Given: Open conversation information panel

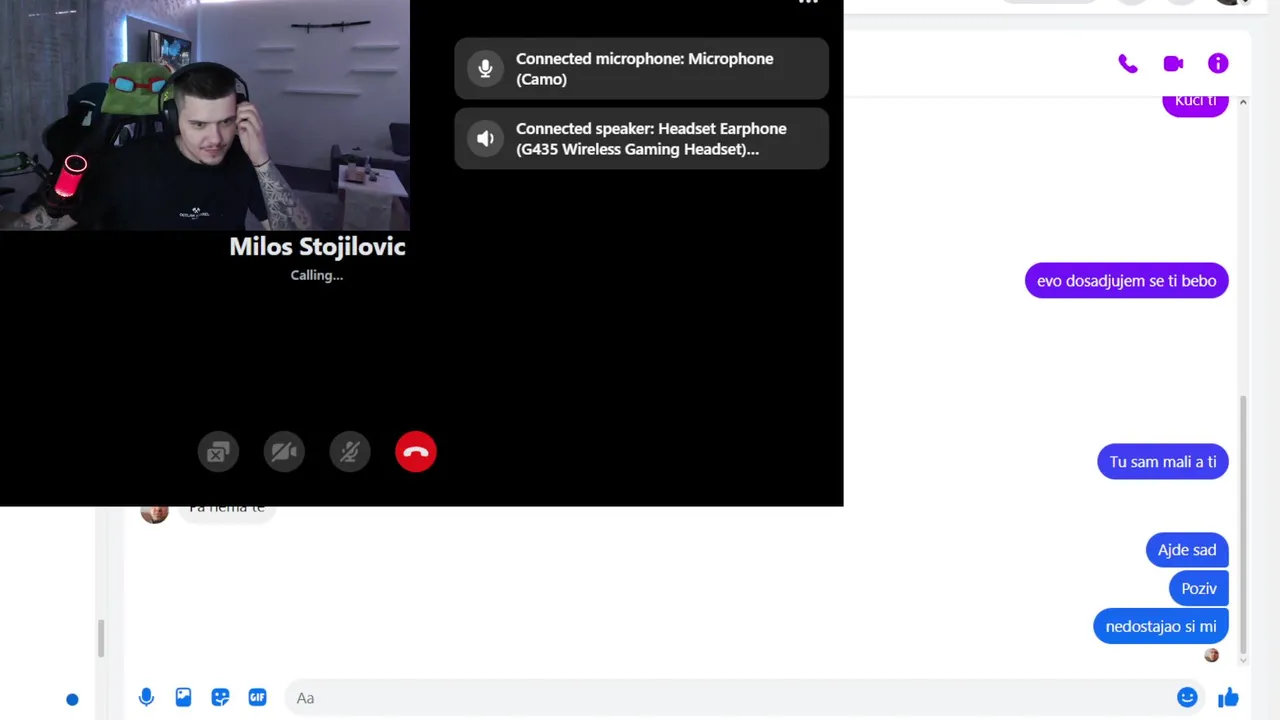Looking at the screenshot, I should tap(1218, 64).
